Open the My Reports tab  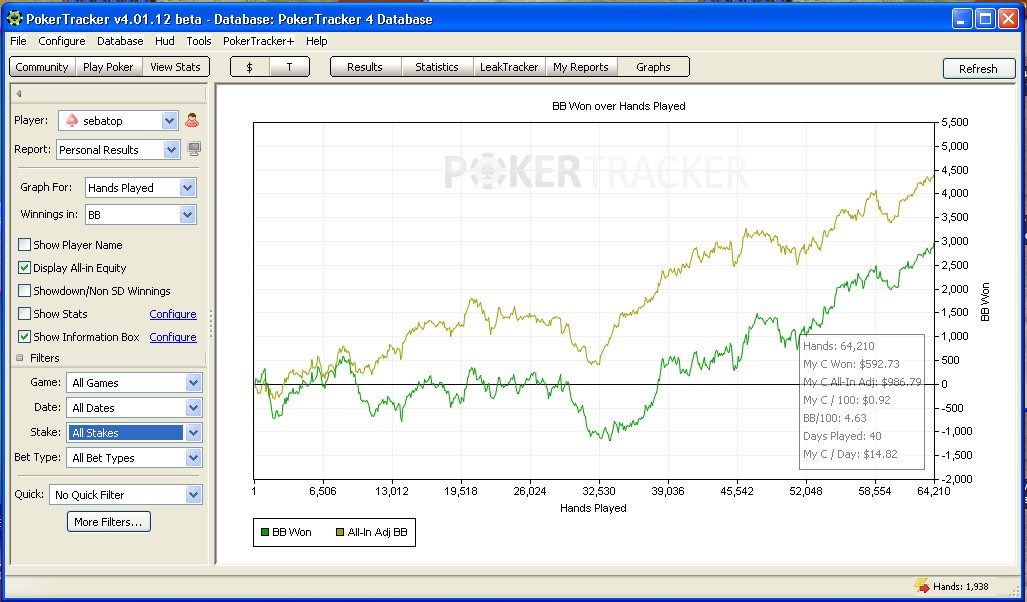tap(581, 67)
